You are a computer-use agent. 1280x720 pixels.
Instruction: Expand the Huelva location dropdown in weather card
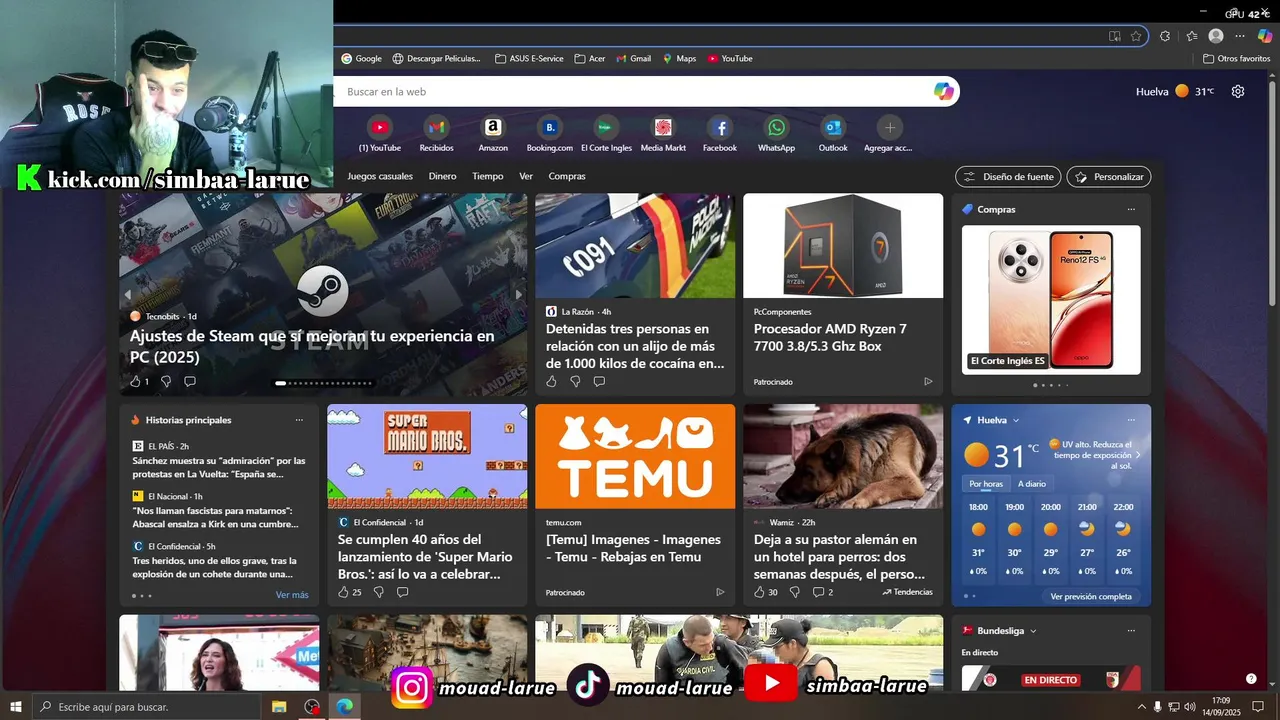click(x=1016, y=420)
